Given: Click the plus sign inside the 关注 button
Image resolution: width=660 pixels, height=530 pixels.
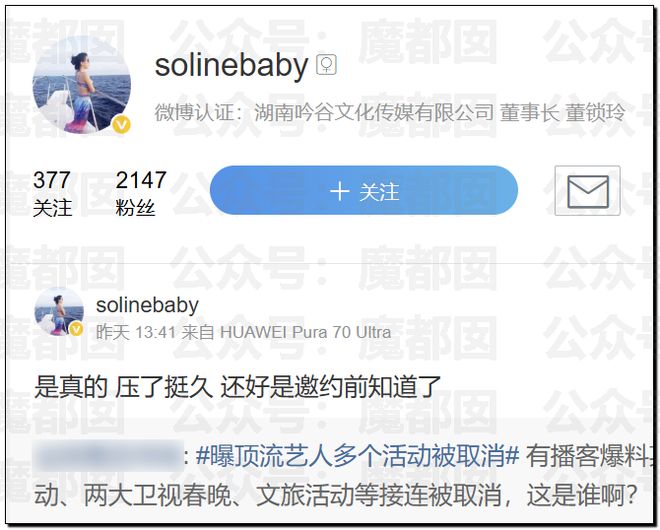Looking at the screenshot, I should click(340, 192).
